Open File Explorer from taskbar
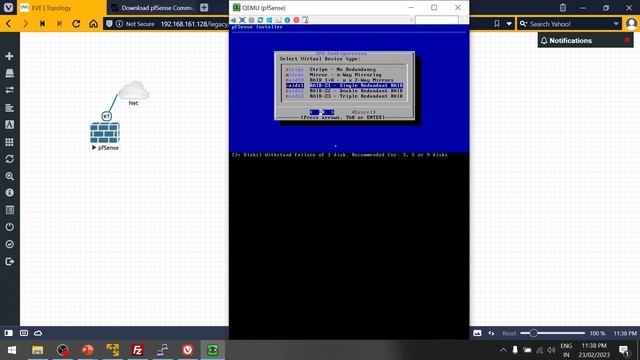 pyautogui.click(x=38, y=350)
